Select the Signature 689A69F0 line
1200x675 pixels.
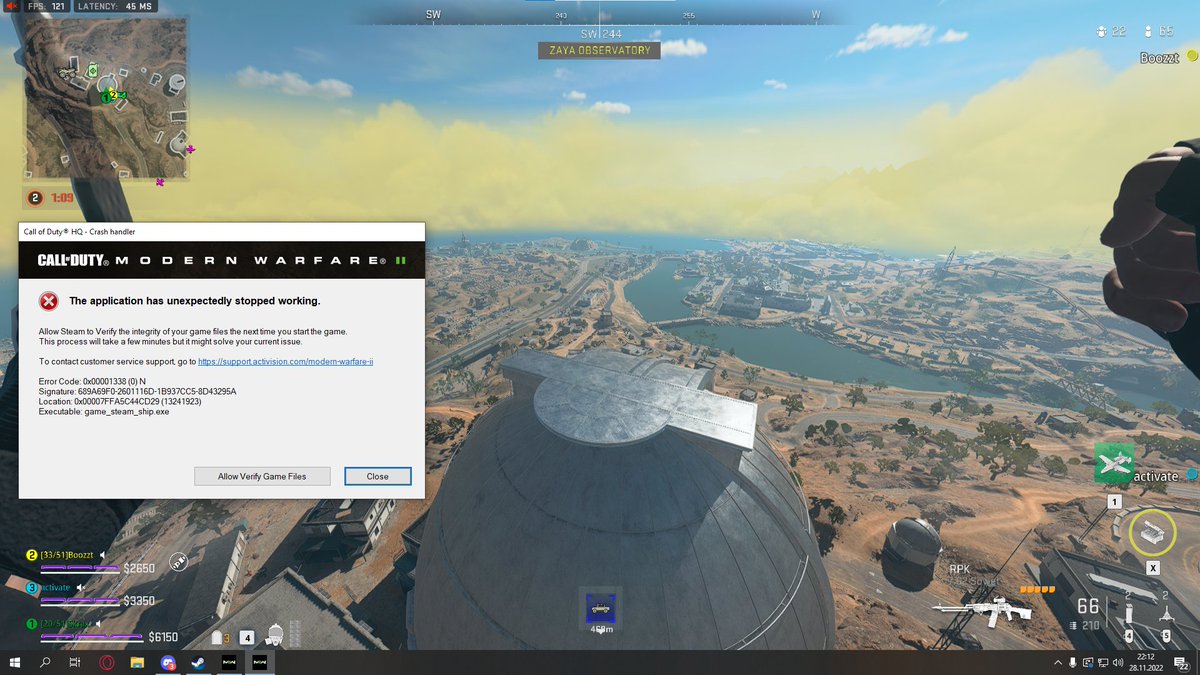coord(137,391)
